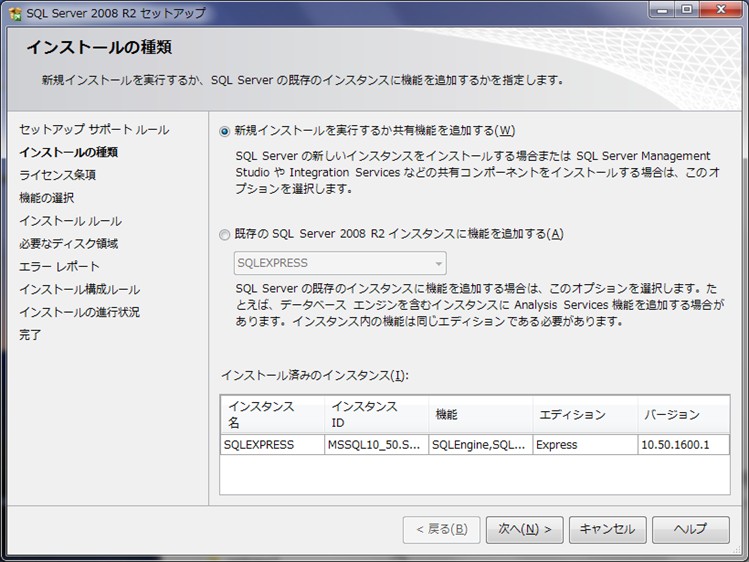Click the エディション column header
749x562 pixels.
click(x=585, y=414)
